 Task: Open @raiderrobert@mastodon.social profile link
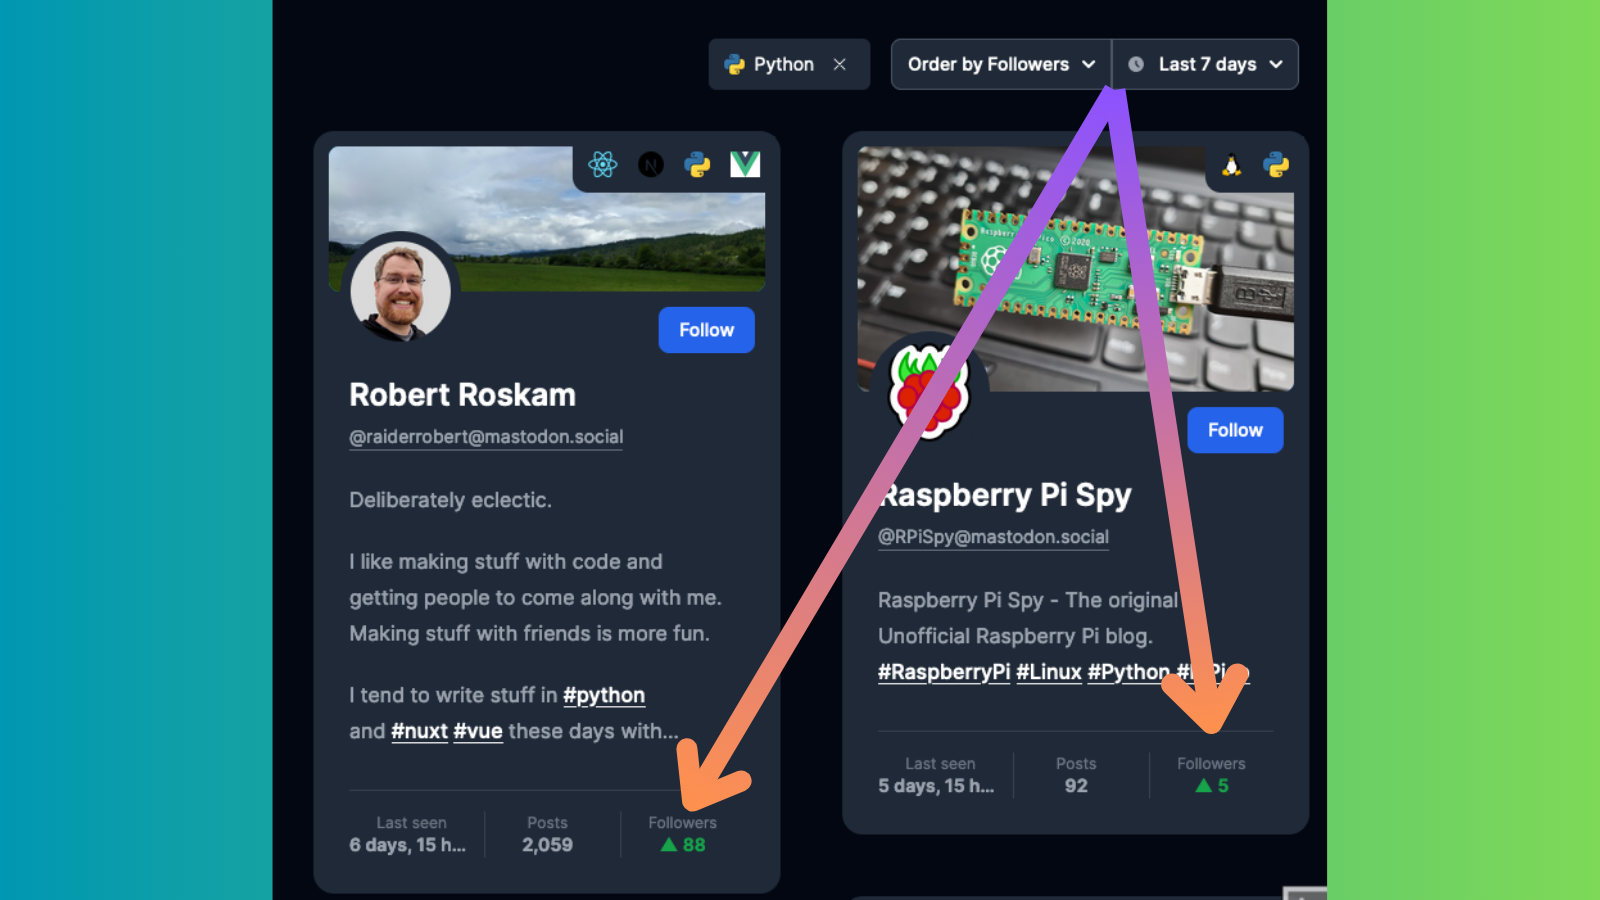(486, 437)
